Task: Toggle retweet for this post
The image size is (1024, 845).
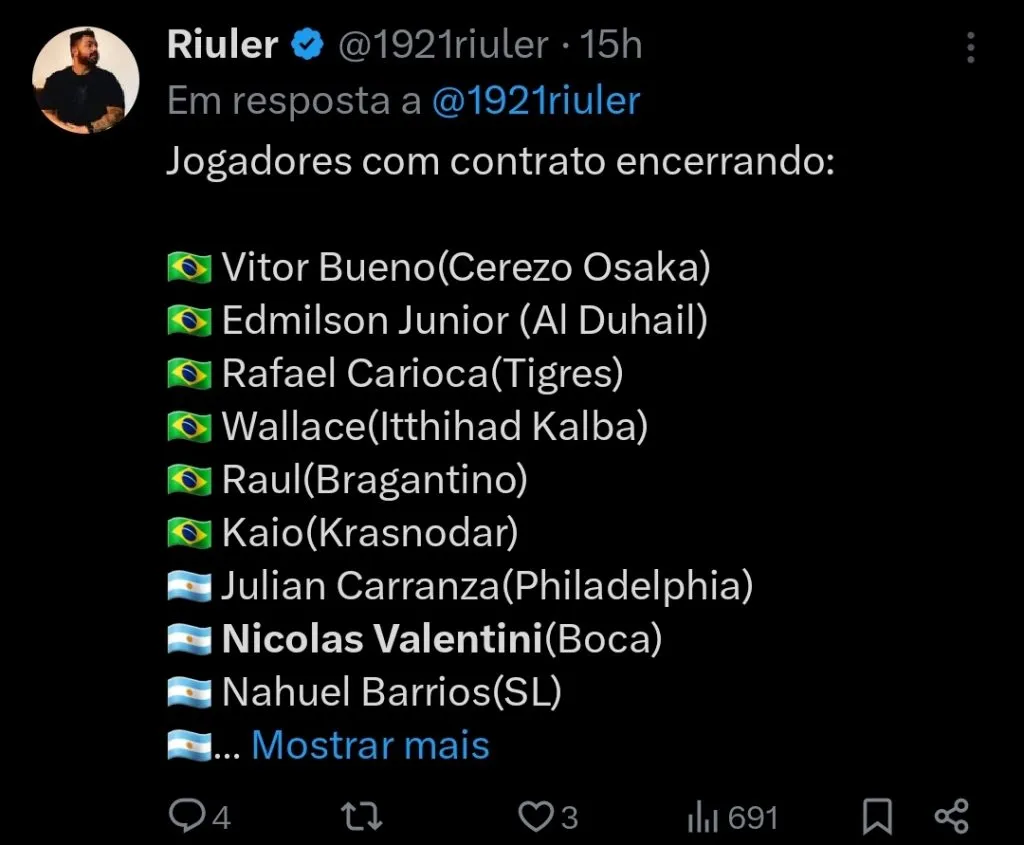Action: (x=360, y=816)
